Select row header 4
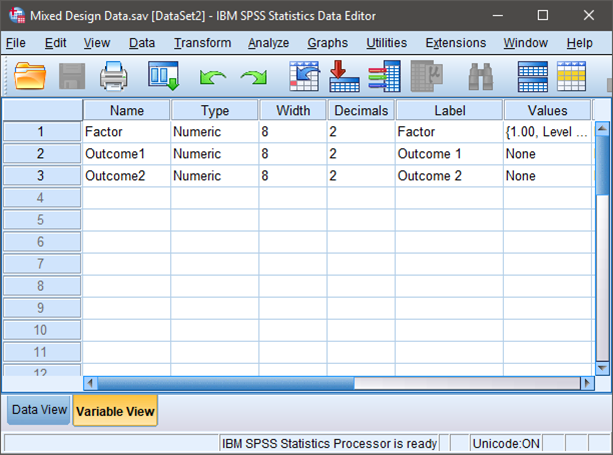The image size is (613, 455). tap(42, 197)
